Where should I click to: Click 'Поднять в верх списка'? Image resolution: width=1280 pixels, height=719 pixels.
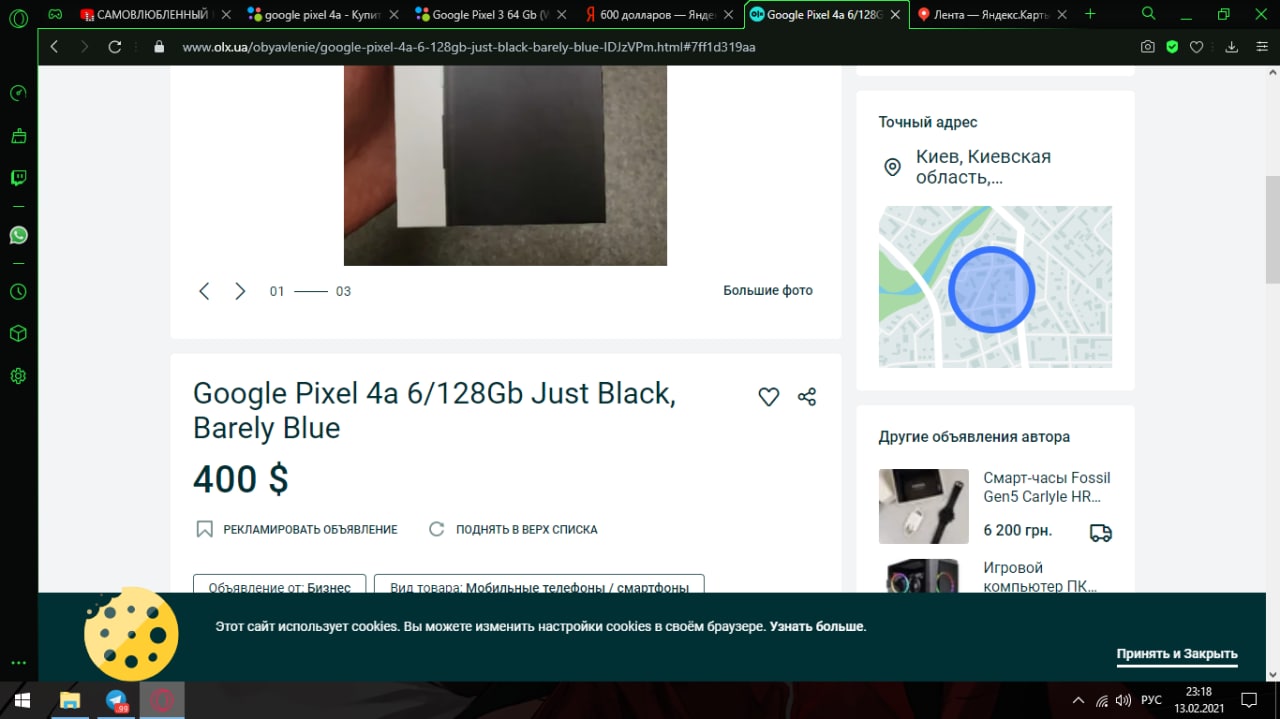pyautogui.click(x=513, y=529)
